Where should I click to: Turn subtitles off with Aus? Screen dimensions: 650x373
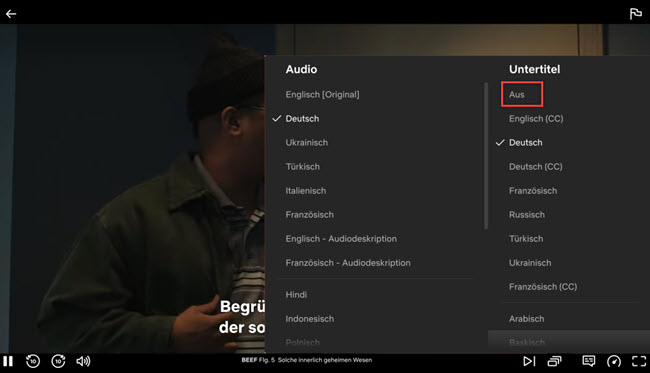pyautogui.click(x=517, y=94)
